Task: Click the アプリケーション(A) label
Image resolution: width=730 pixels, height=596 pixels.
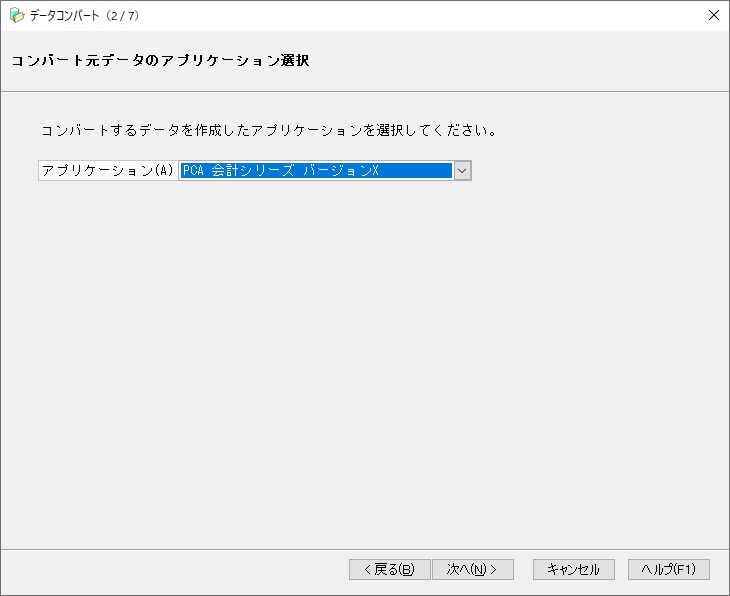Action: point(108,171)
